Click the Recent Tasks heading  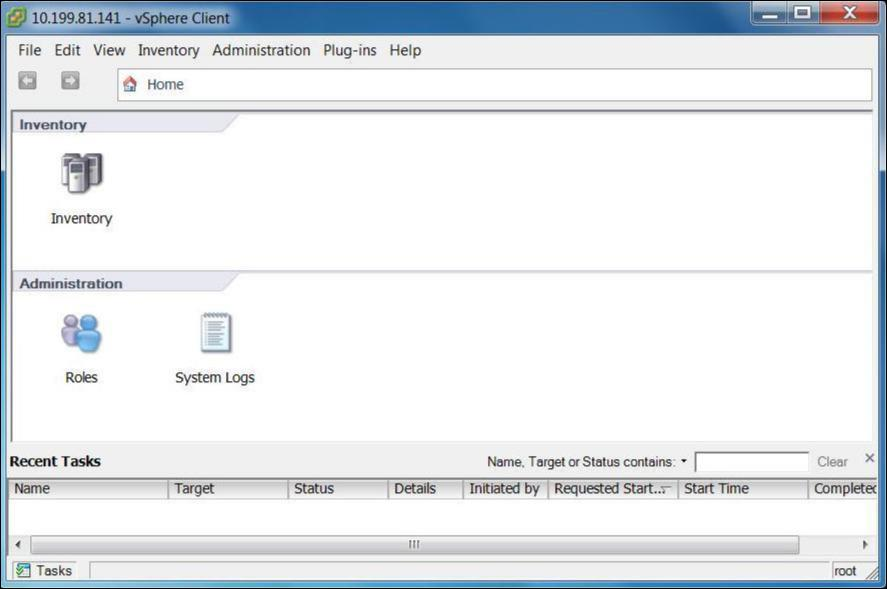[x=55, y=461]
